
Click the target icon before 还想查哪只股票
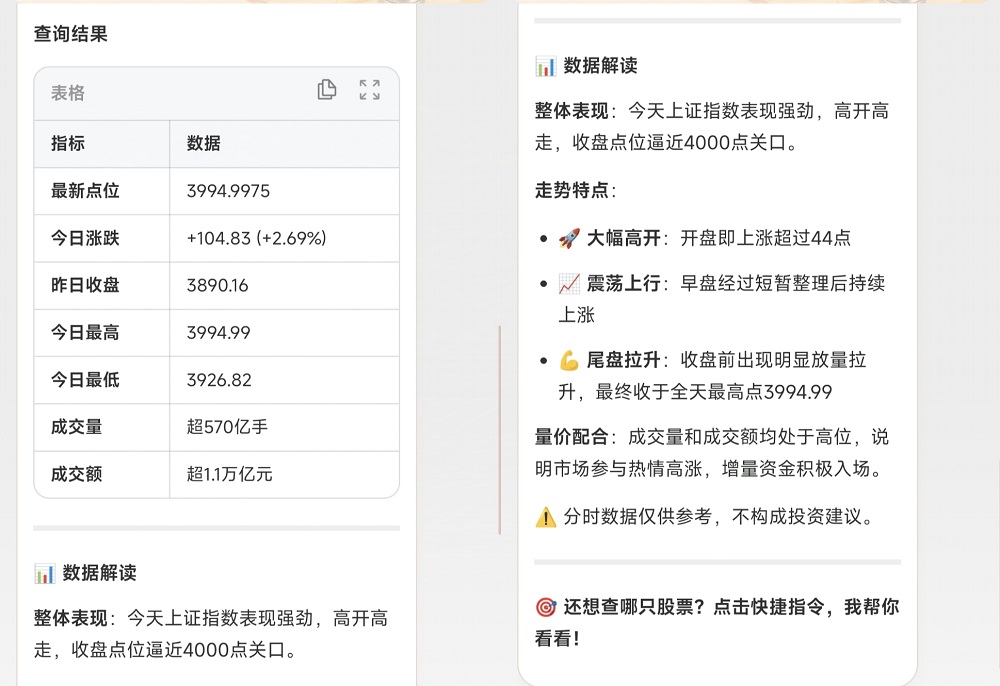point(544,607)
